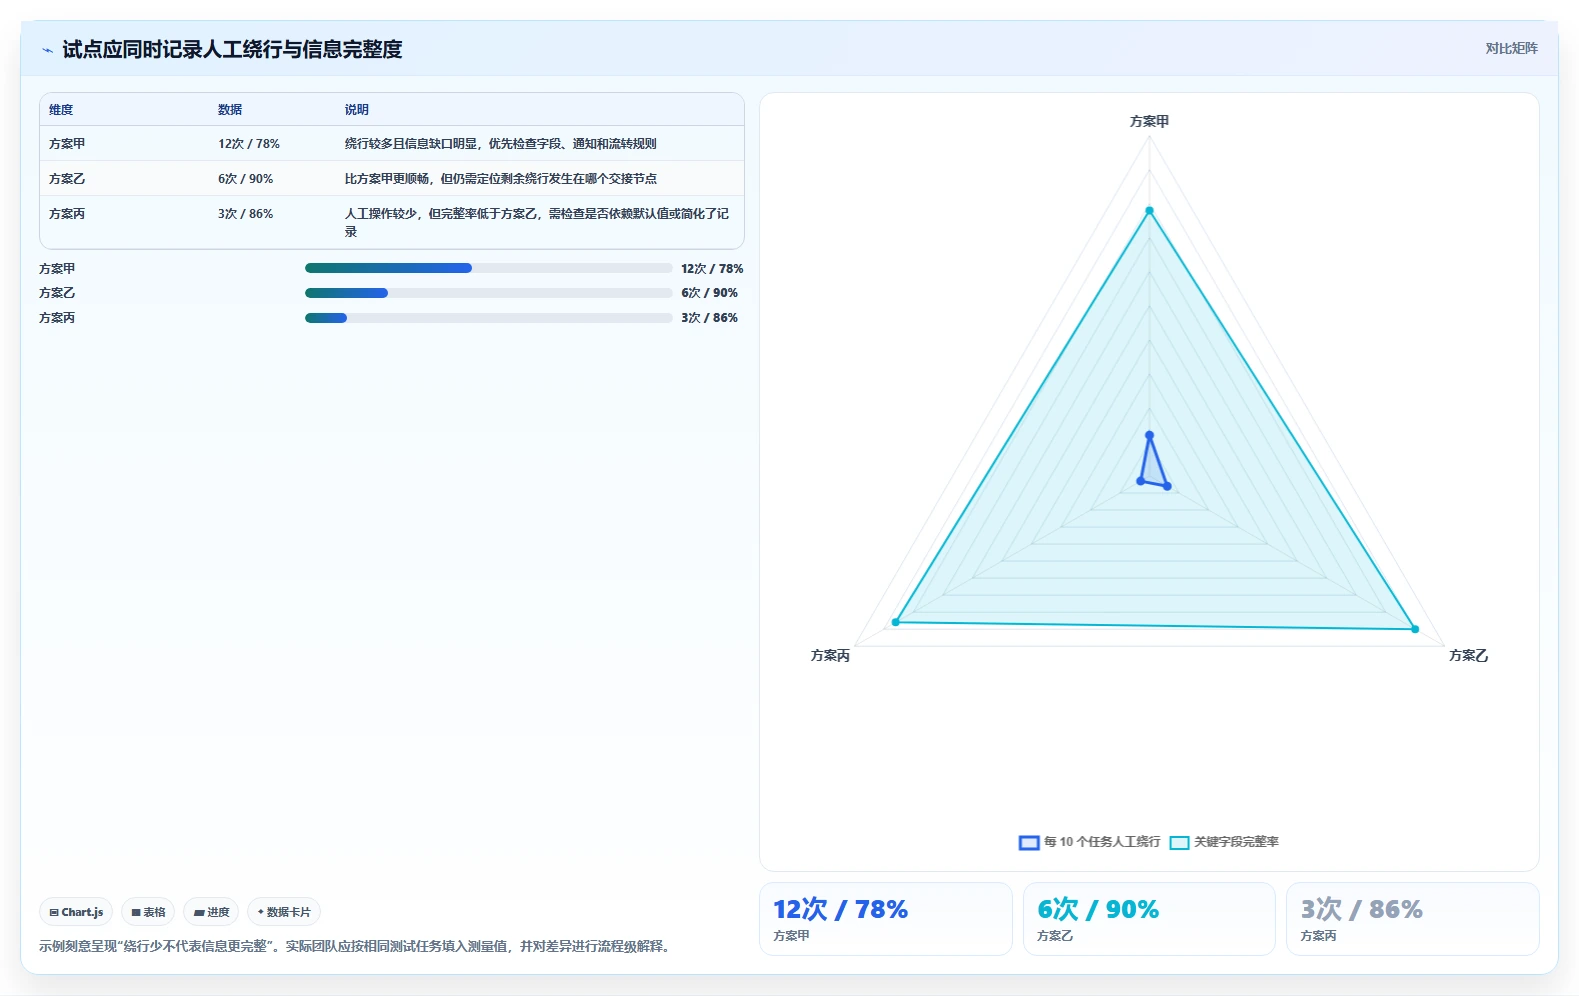Click the footnote text 示例刻意呈现
The height and width of the screenshot is (996, 1579).
[x=354, y=946]
